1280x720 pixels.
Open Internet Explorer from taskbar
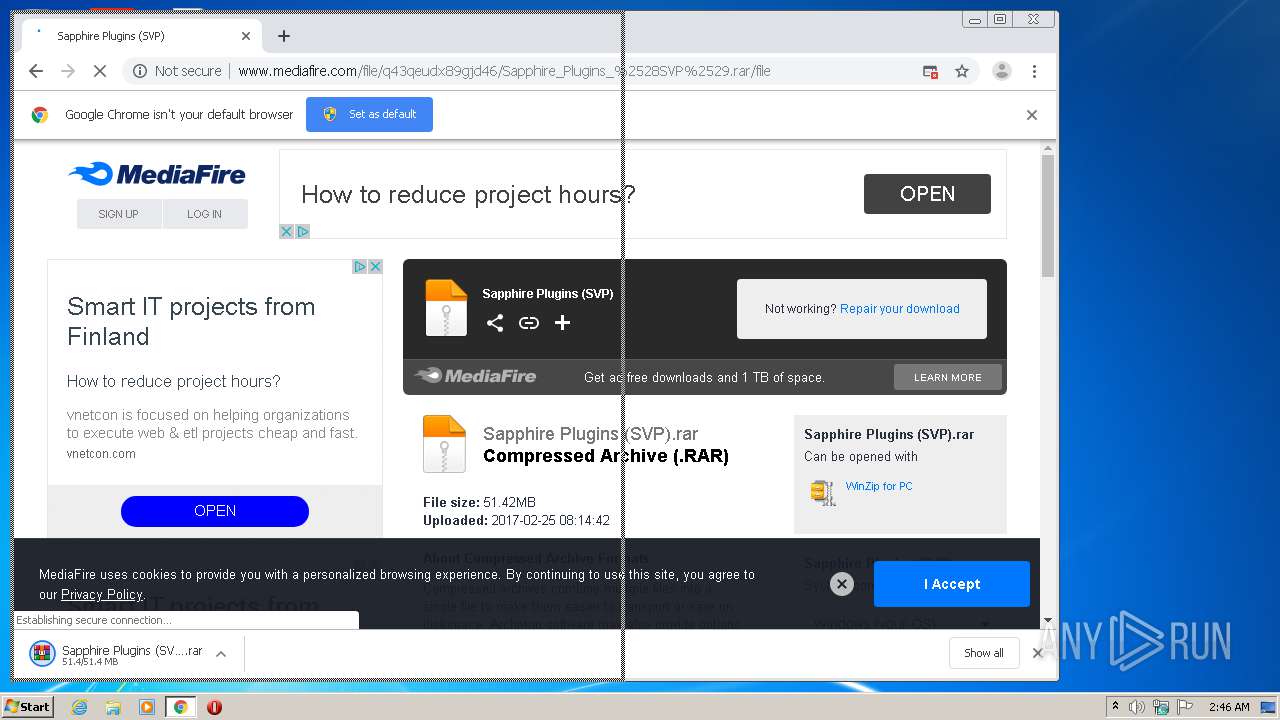(79, 707)
